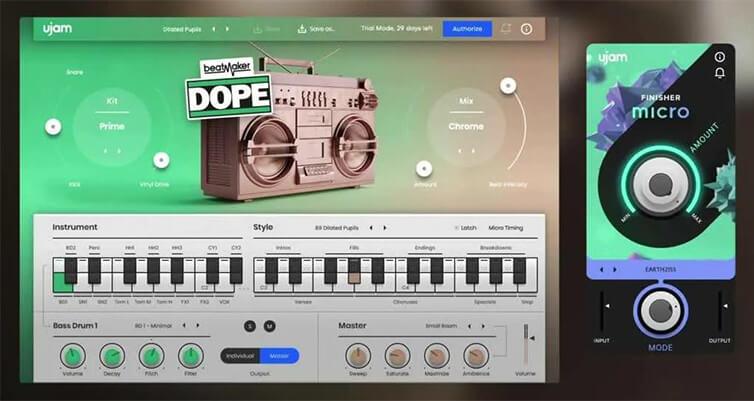Click the info icon in Finisher Micro
Screen dimensions: 754x401
(719, 57)
